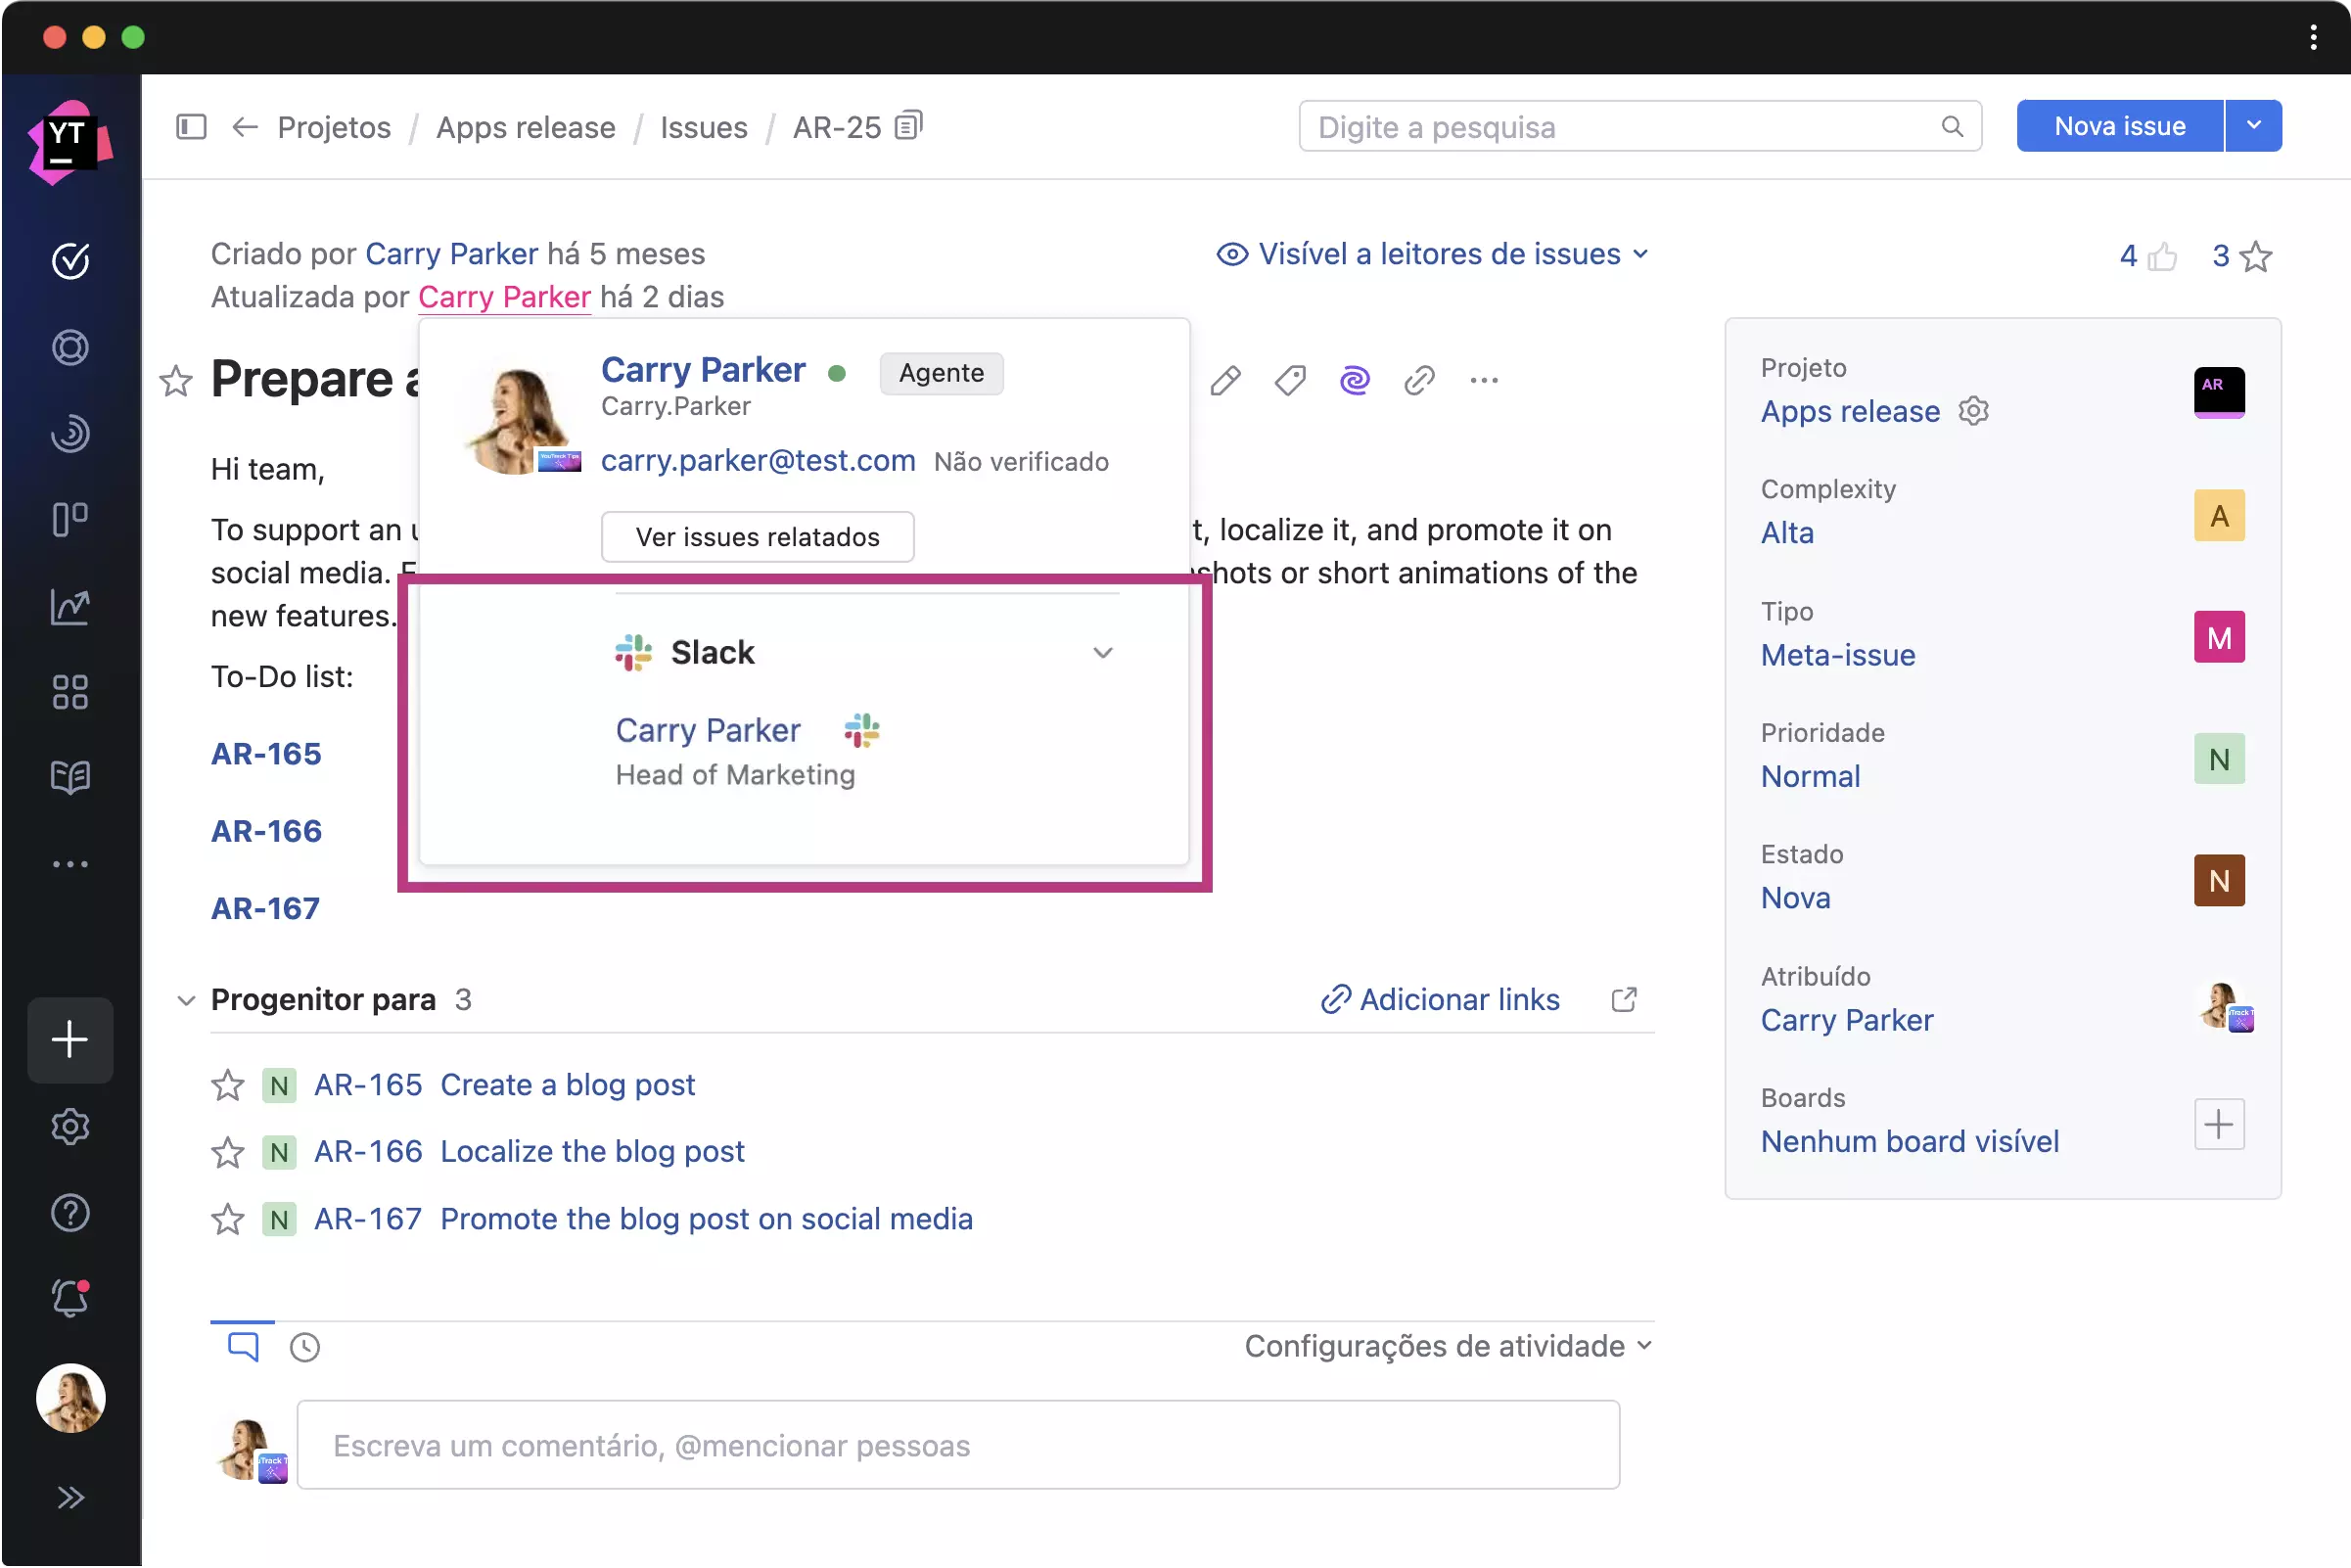
Task: Switch to the history clock activity tab
Action: [x=304, y=1347]
